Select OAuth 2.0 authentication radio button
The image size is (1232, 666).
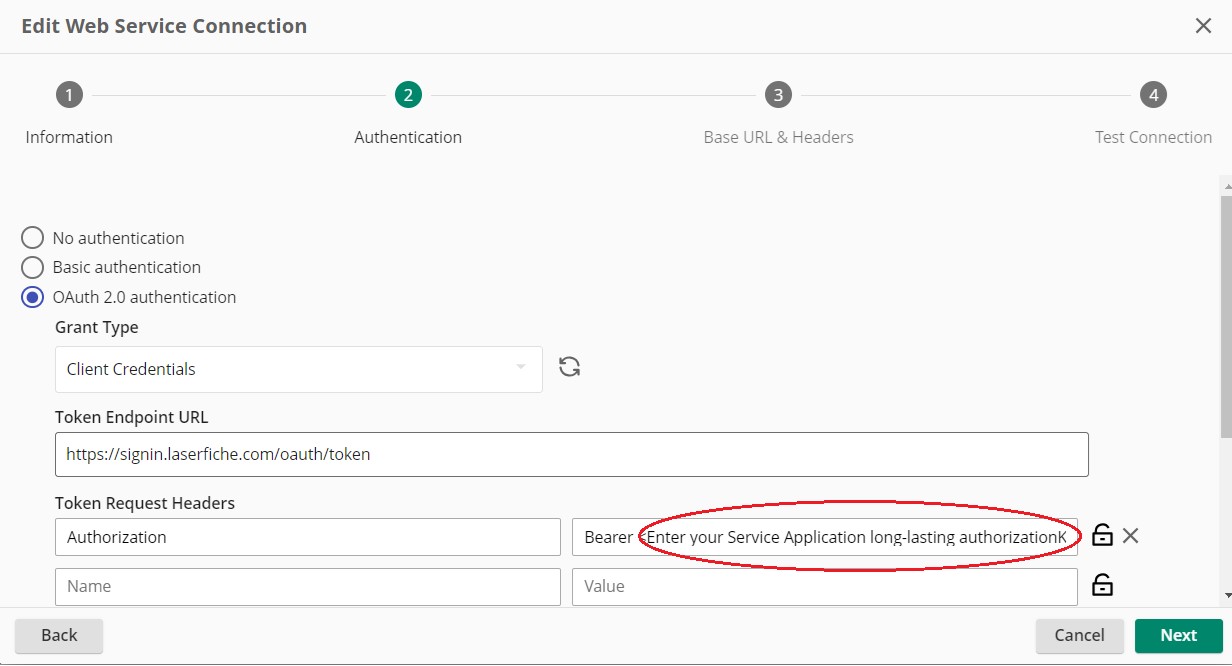click(x=33, y=297)
